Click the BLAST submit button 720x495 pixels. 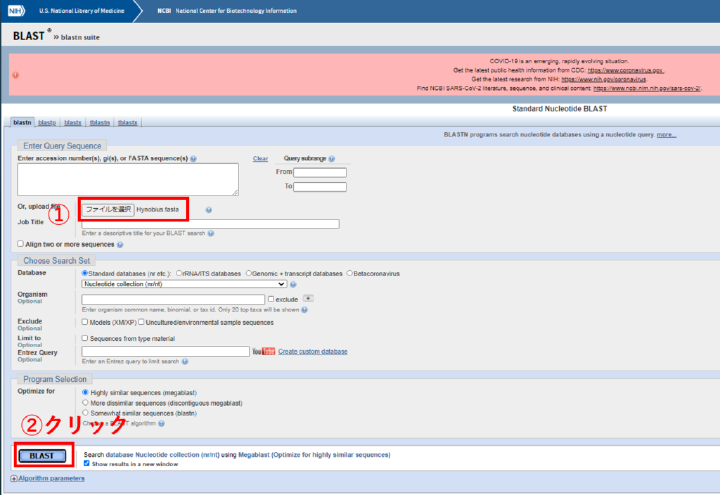(x=42, y=456)
